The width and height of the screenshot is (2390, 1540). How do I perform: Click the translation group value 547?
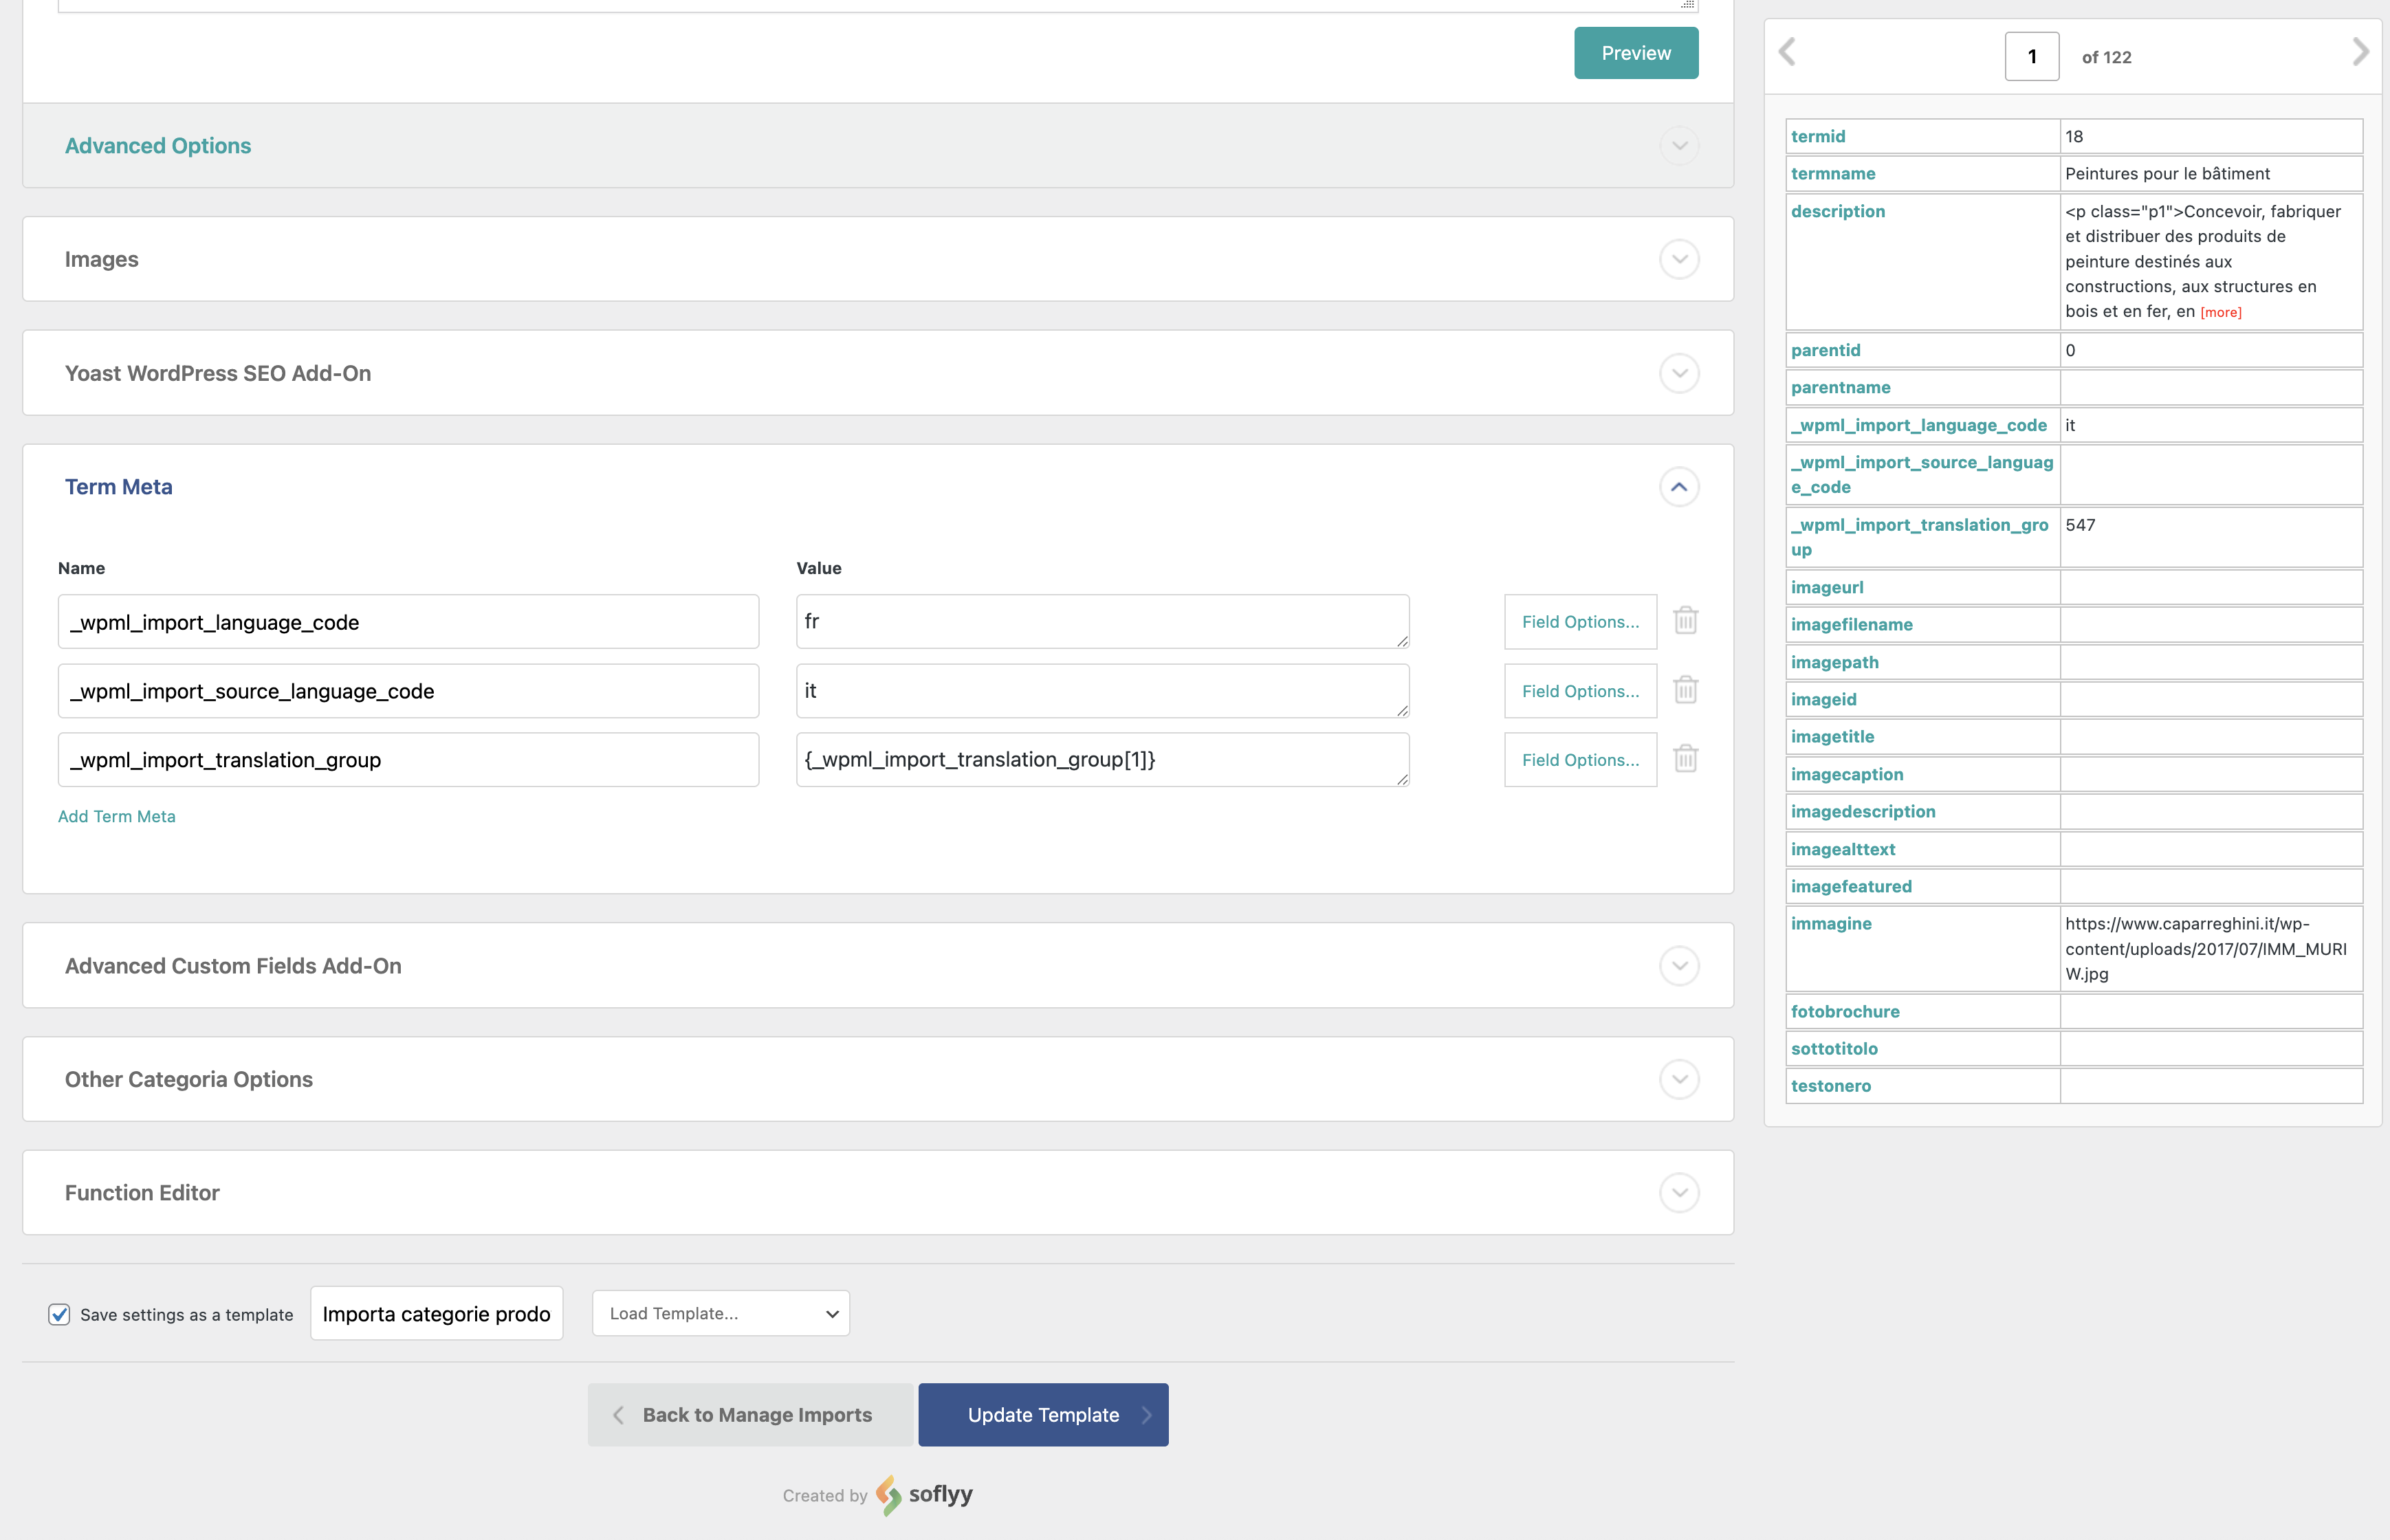(x=2080, y=525)
